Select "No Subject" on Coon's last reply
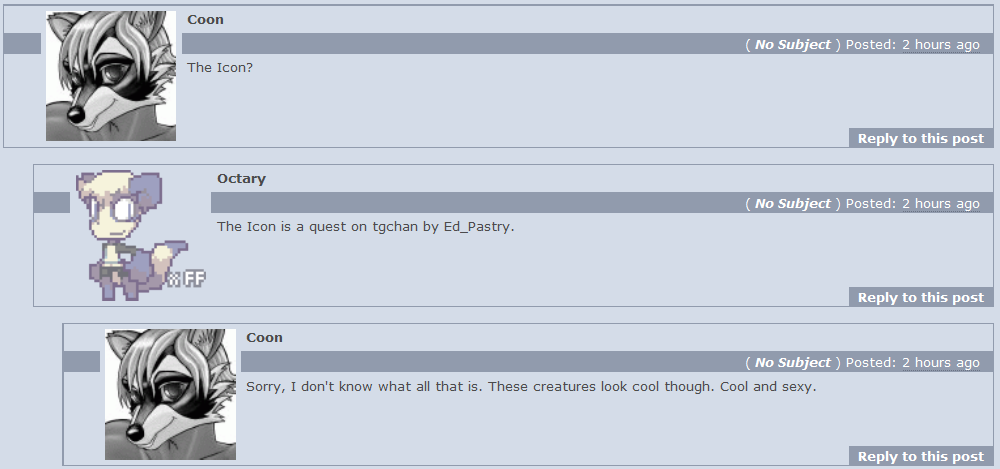Screen dimensions: 1000x469 (792, 363)
